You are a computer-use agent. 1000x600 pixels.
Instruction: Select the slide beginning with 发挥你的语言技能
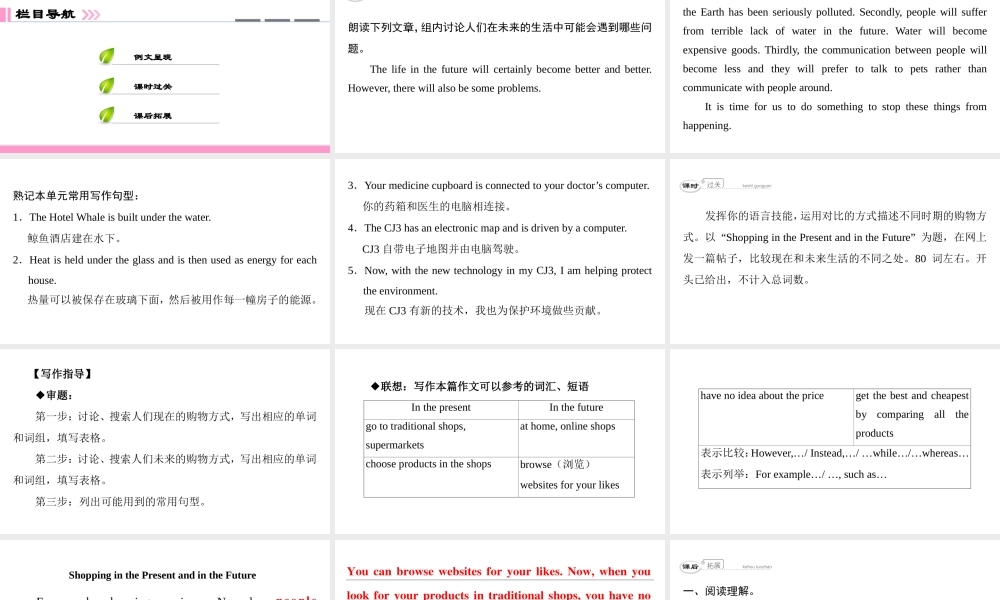tap(835, 252)
